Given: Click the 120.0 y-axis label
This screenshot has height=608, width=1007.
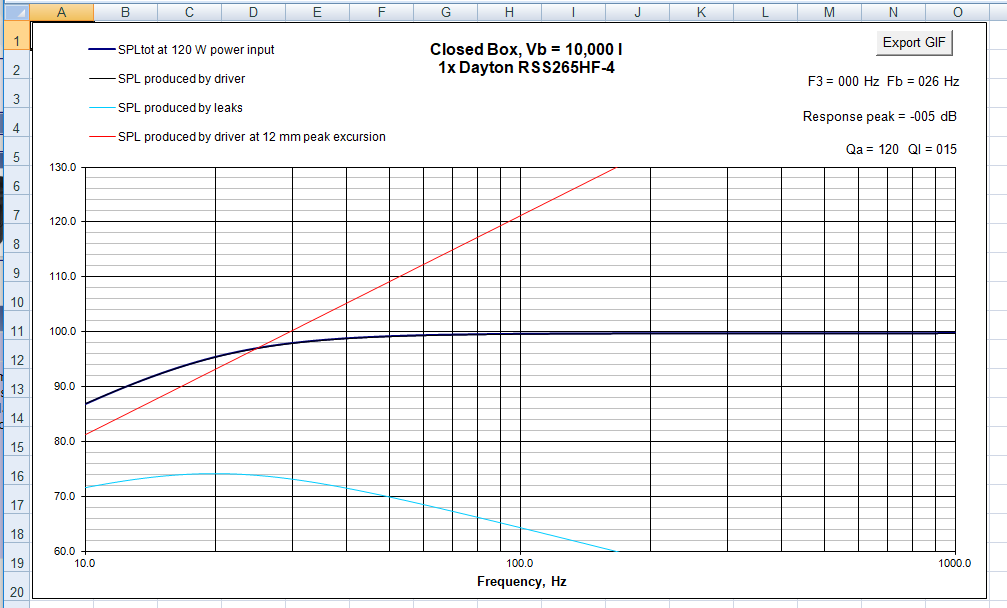Looking at the screenshot, I should coord(63,221).
